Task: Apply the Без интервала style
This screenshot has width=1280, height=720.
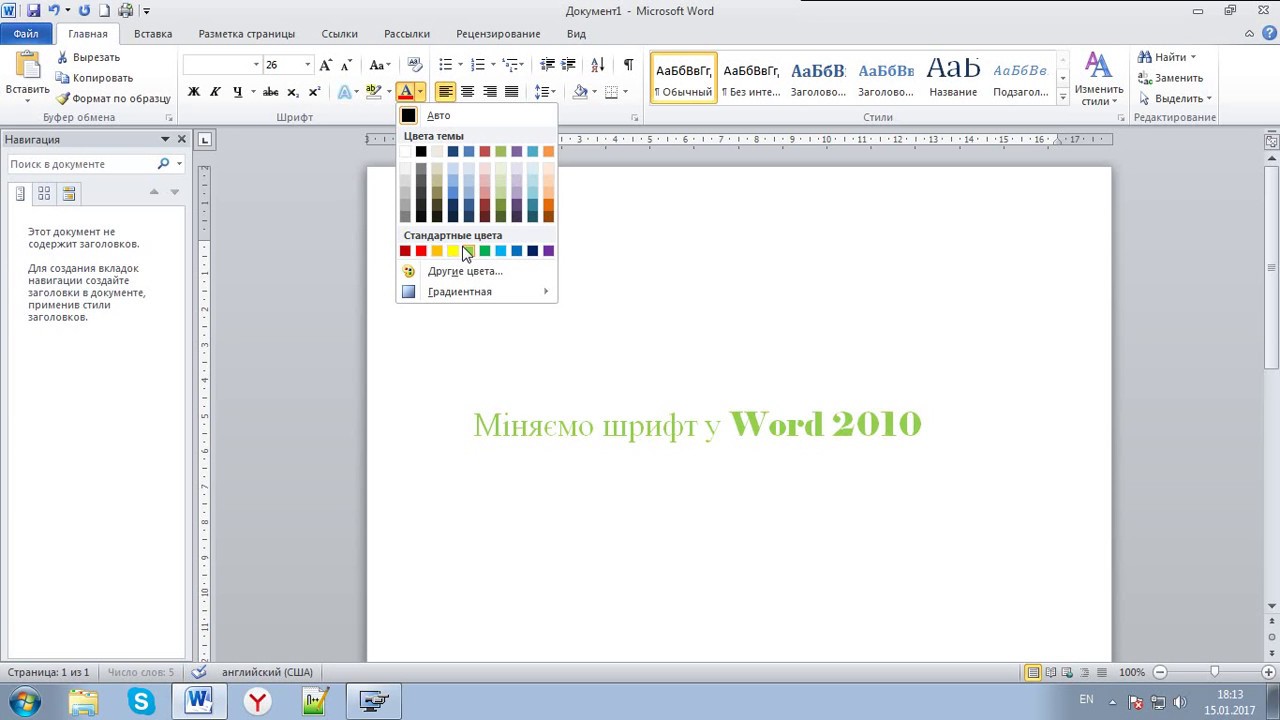Action: 751,79
